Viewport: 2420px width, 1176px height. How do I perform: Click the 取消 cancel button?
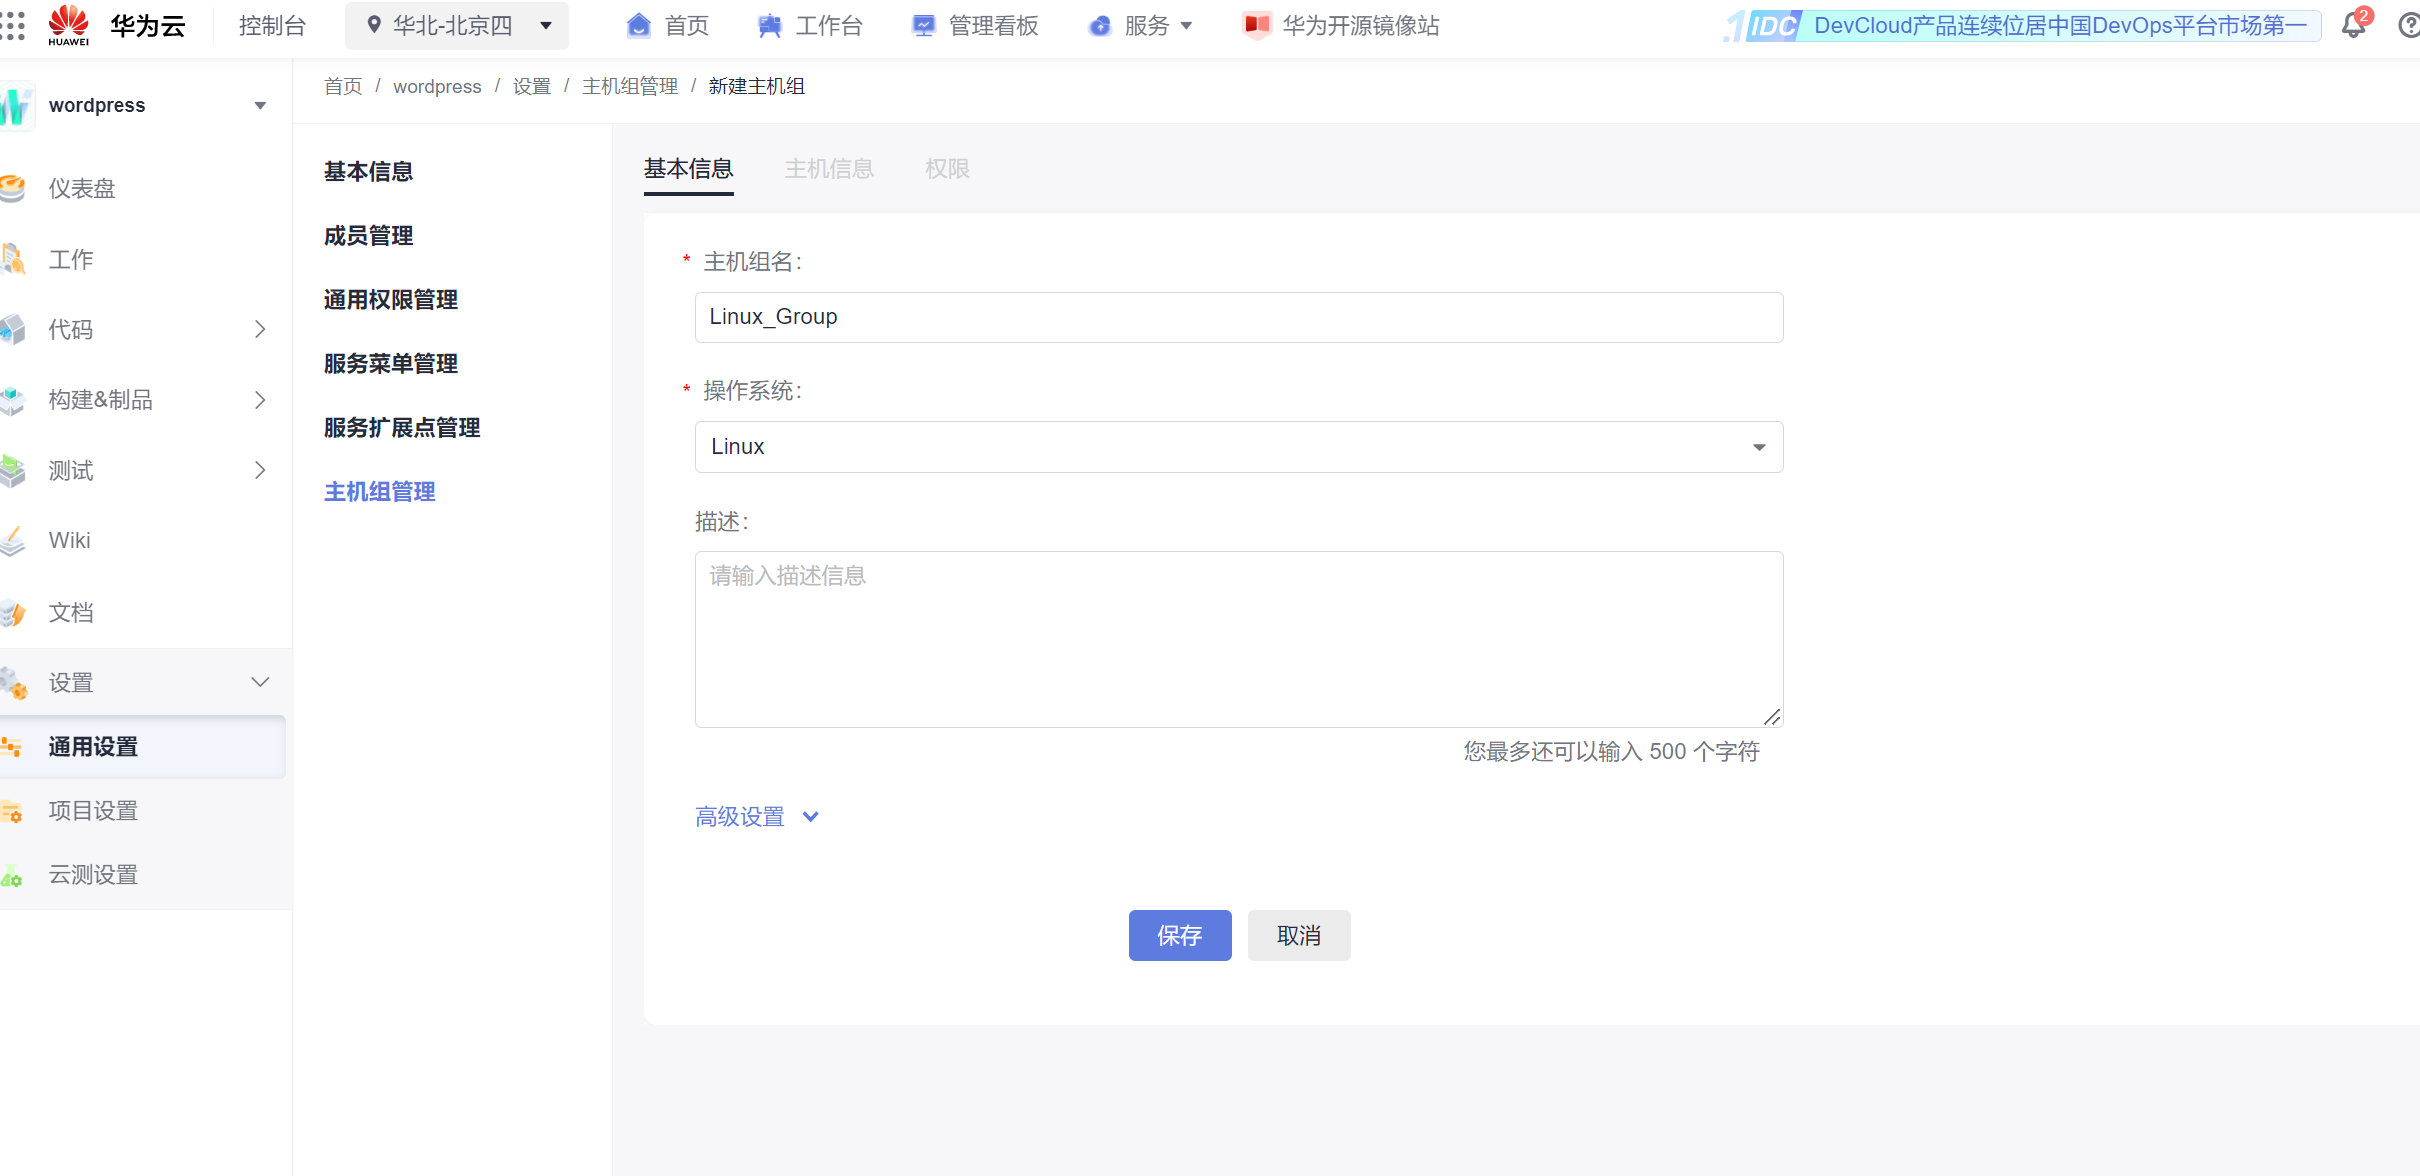(x=1298, y=936)
